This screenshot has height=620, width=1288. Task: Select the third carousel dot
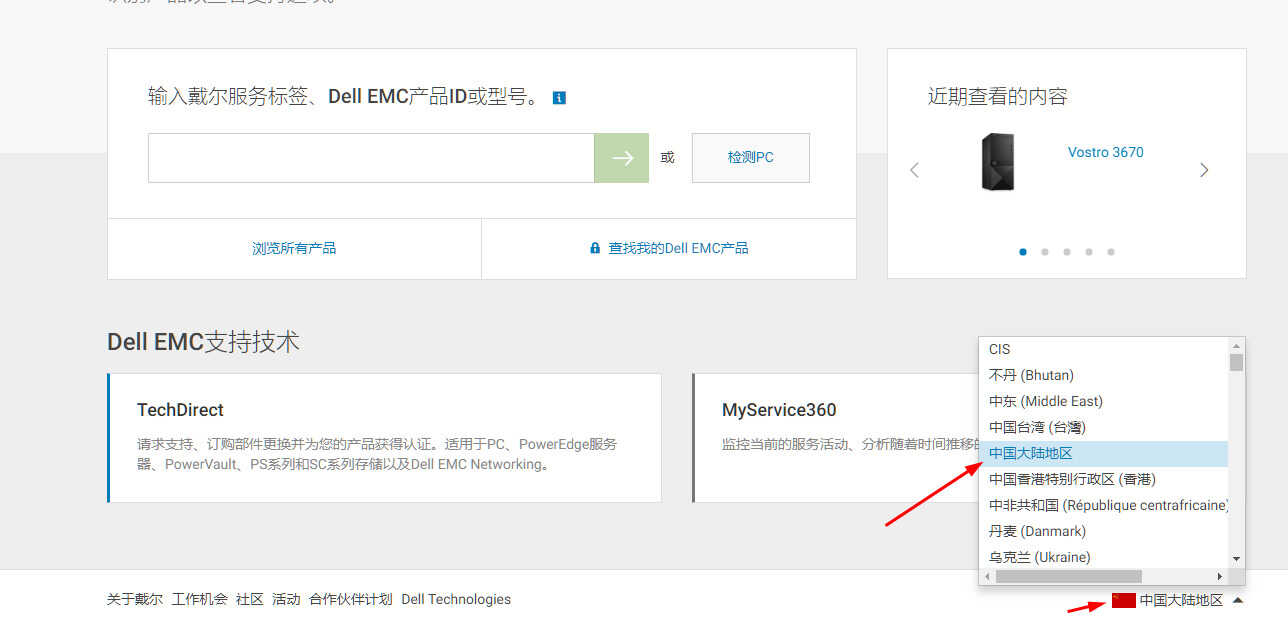pyautogui.click(x=1067, y=252)
